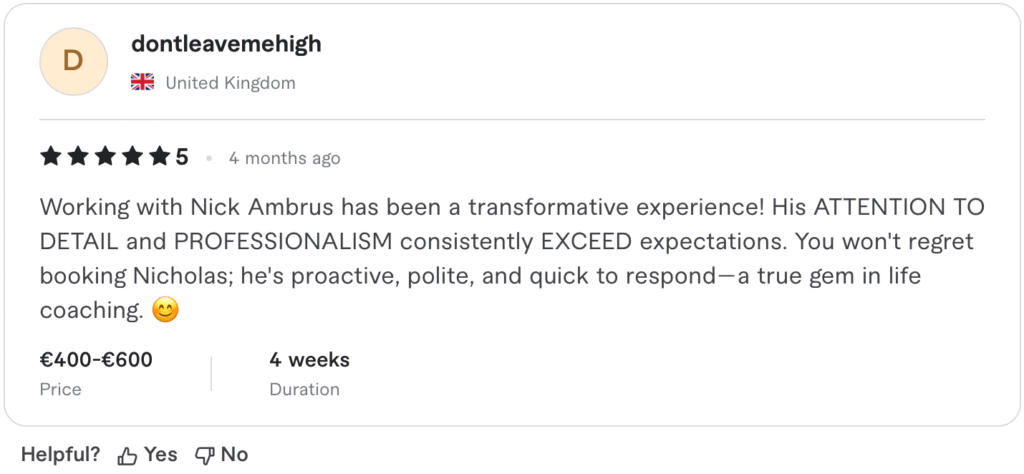1024x474 pixels.
Task: Click the "United Kingdom" country label
Action: coord(230,83)
